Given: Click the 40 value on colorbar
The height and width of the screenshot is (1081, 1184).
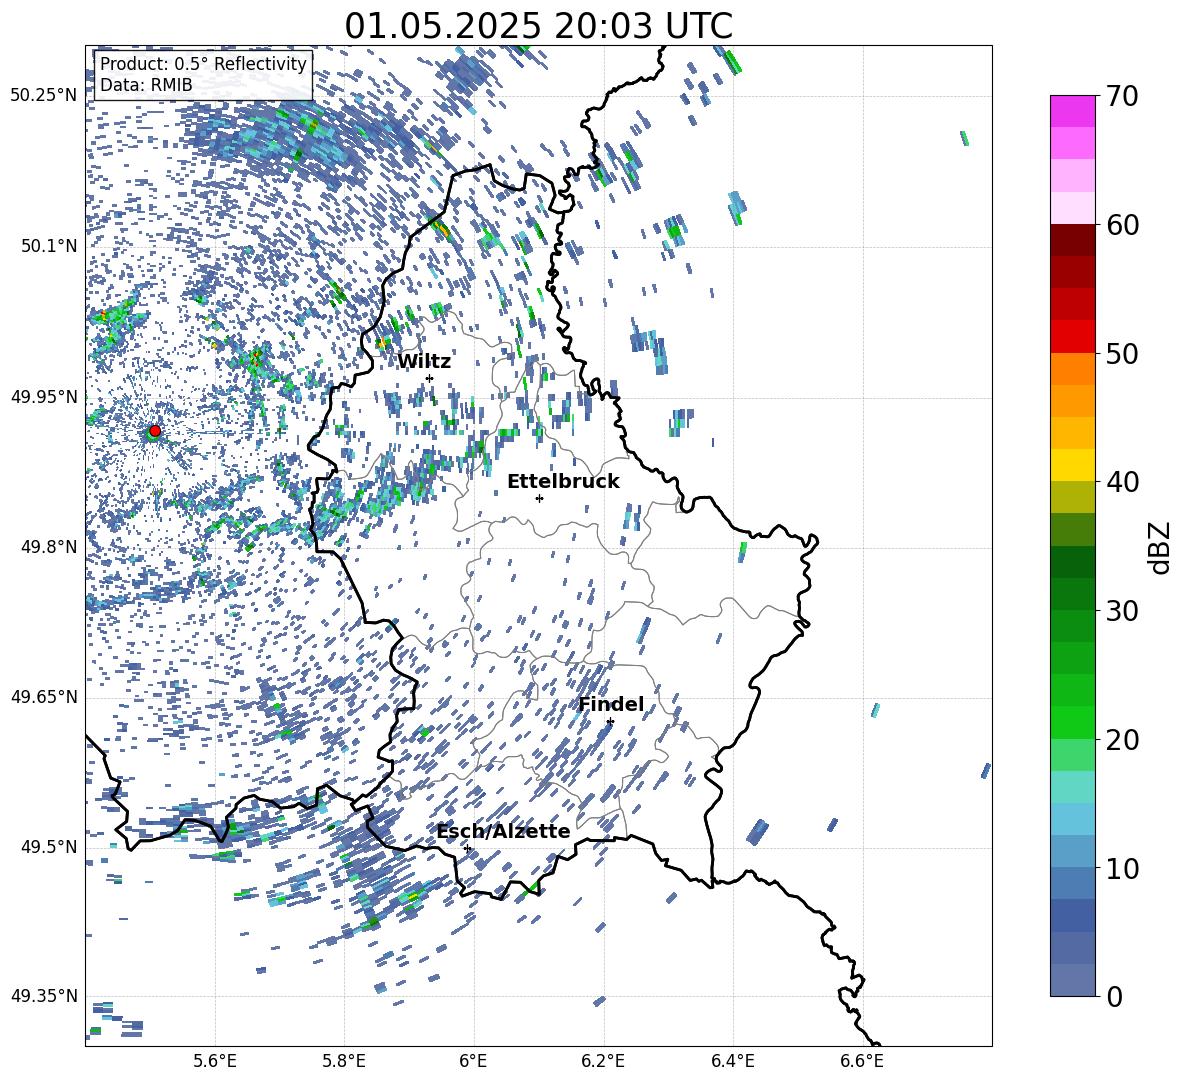Looking at the screenshot, I should point(1122,482).
